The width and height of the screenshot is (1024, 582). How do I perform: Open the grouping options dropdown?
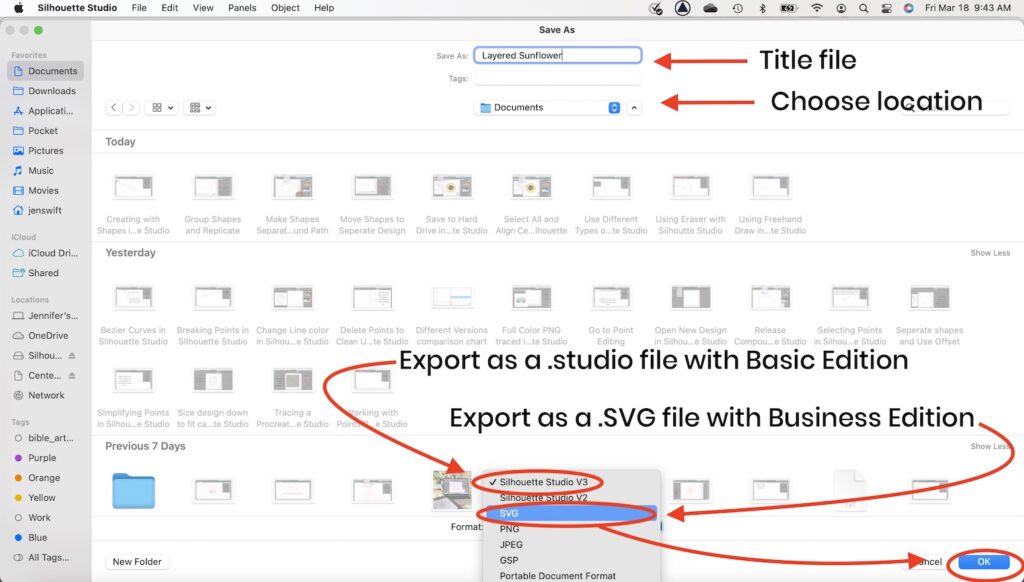point(200,107)
